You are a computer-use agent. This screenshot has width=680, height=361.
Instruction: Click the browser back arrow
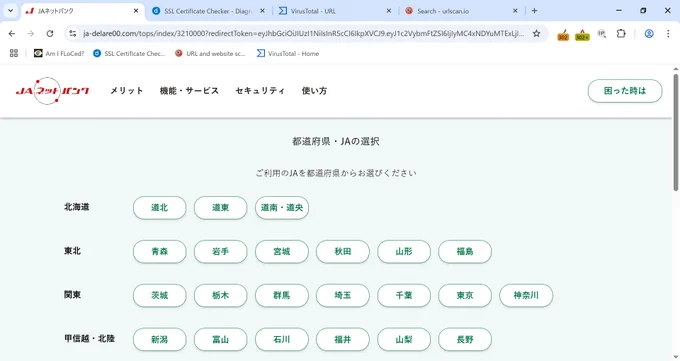pos(12,33)
